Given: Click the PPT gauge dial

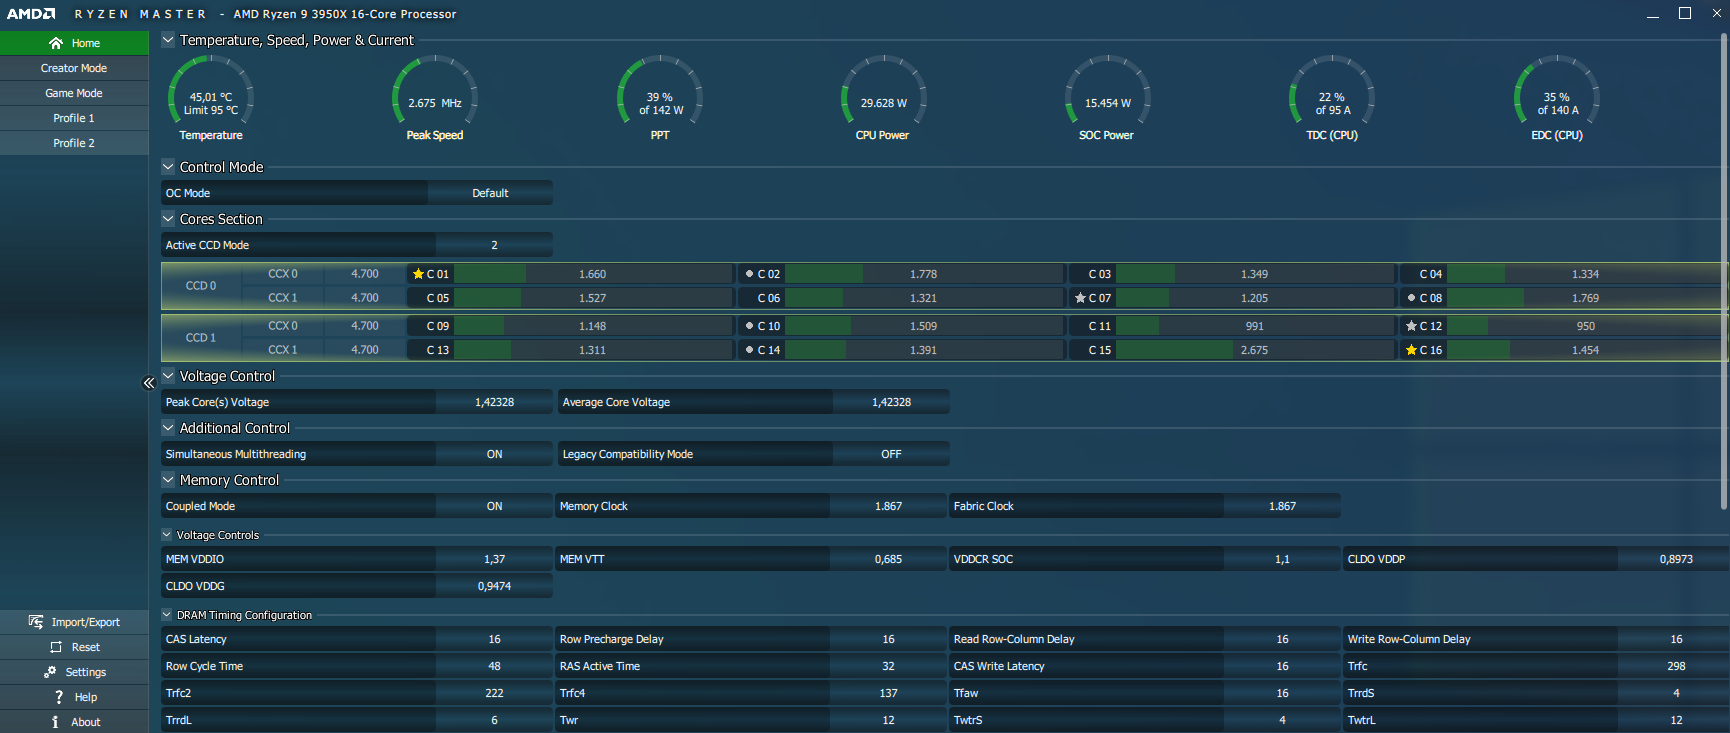Looking at the screenshot, I should 660,92.
